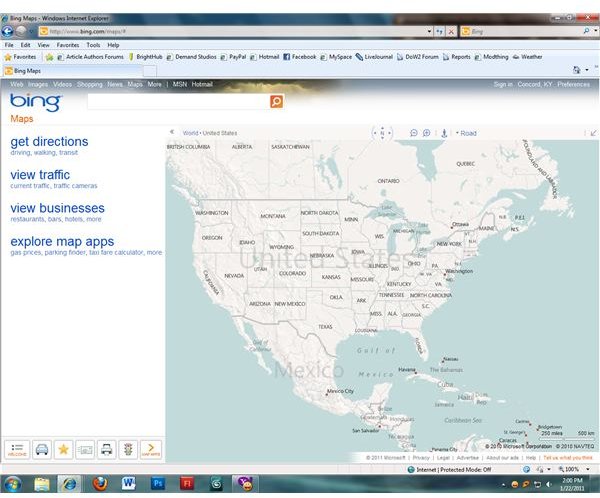Image resolution: width=600 pixels, height=498 pixels.
Task: Click the car directions icon in bottom toolbar
Action: click(x=42, y=449)
